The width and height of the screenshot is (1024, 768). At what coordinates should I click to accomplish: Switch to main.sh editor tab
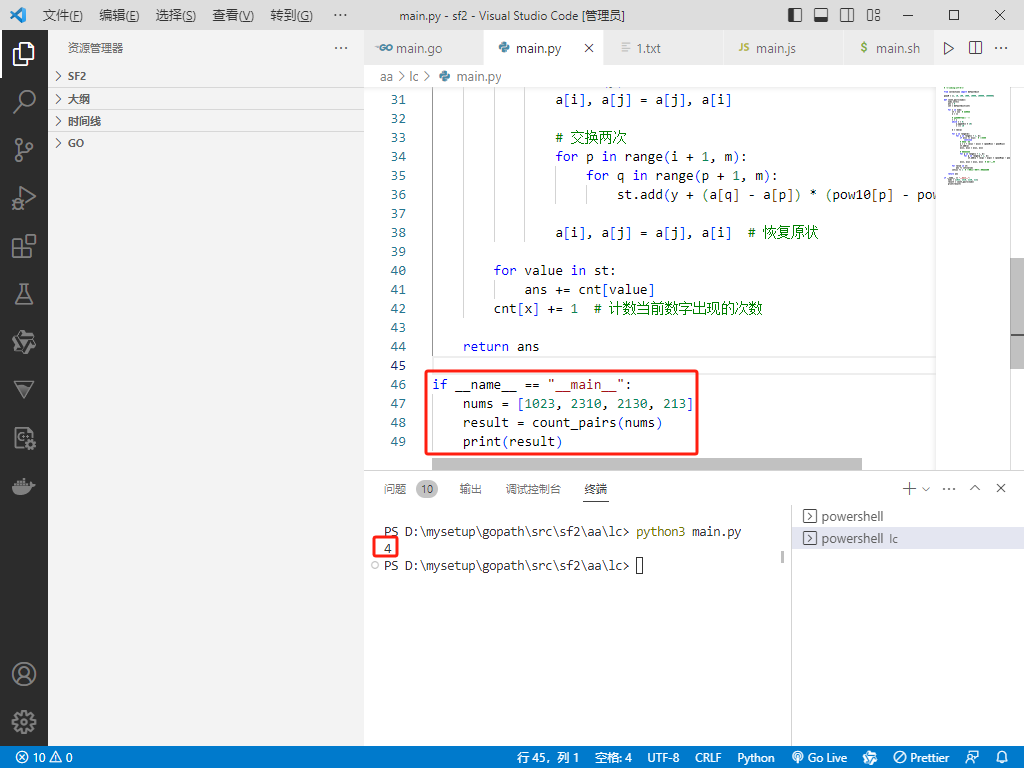[890, 48]
